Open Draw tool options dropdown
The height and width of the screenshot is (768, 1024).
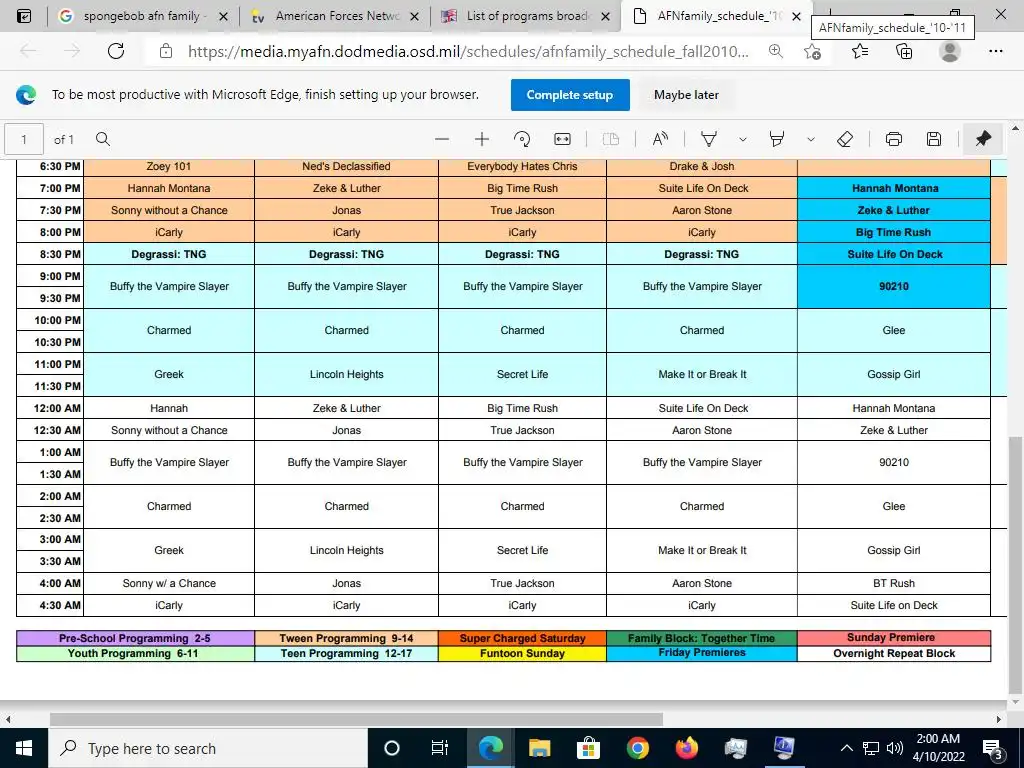click(x=743, y=139)
